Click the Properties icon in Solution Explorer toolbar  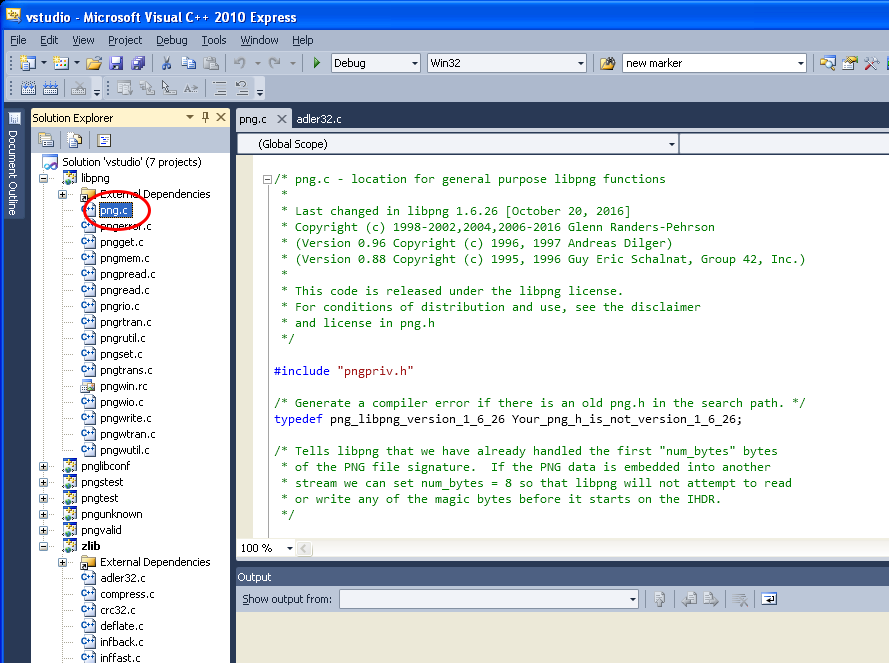[x=46, y=140]
